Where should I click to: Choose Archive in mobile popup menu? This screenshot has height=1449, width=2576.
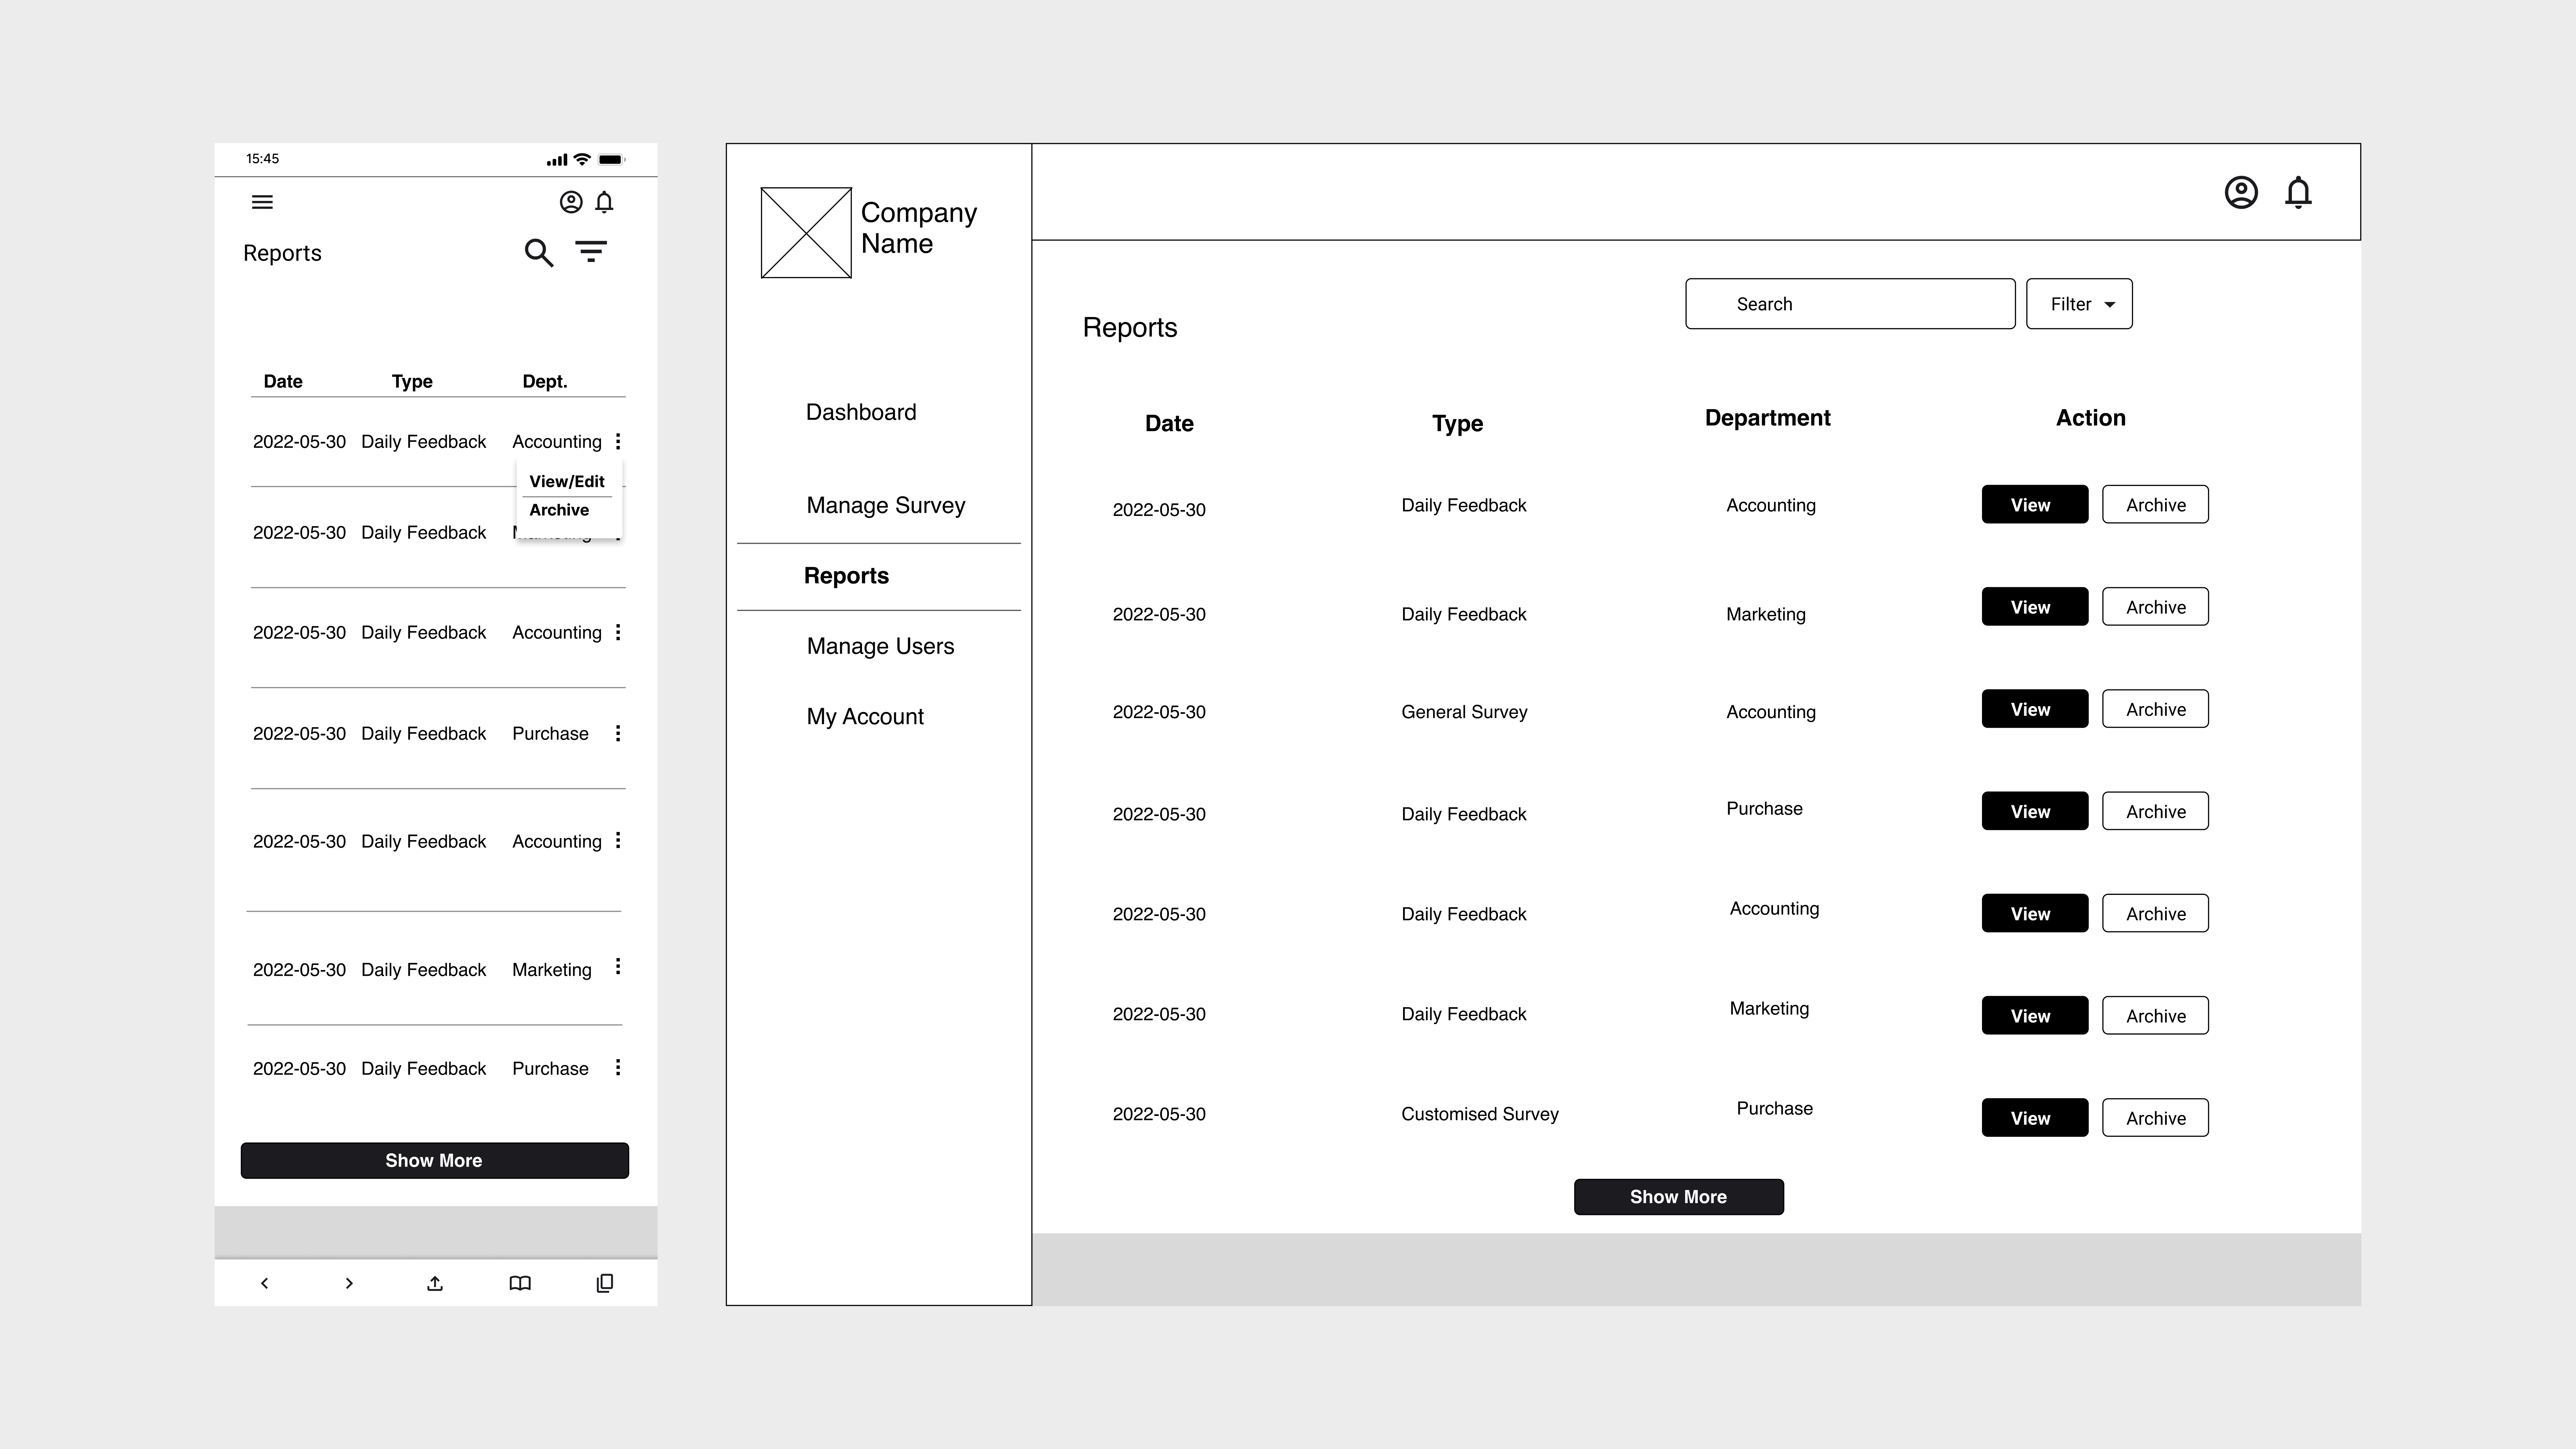[x=559, y=510]
